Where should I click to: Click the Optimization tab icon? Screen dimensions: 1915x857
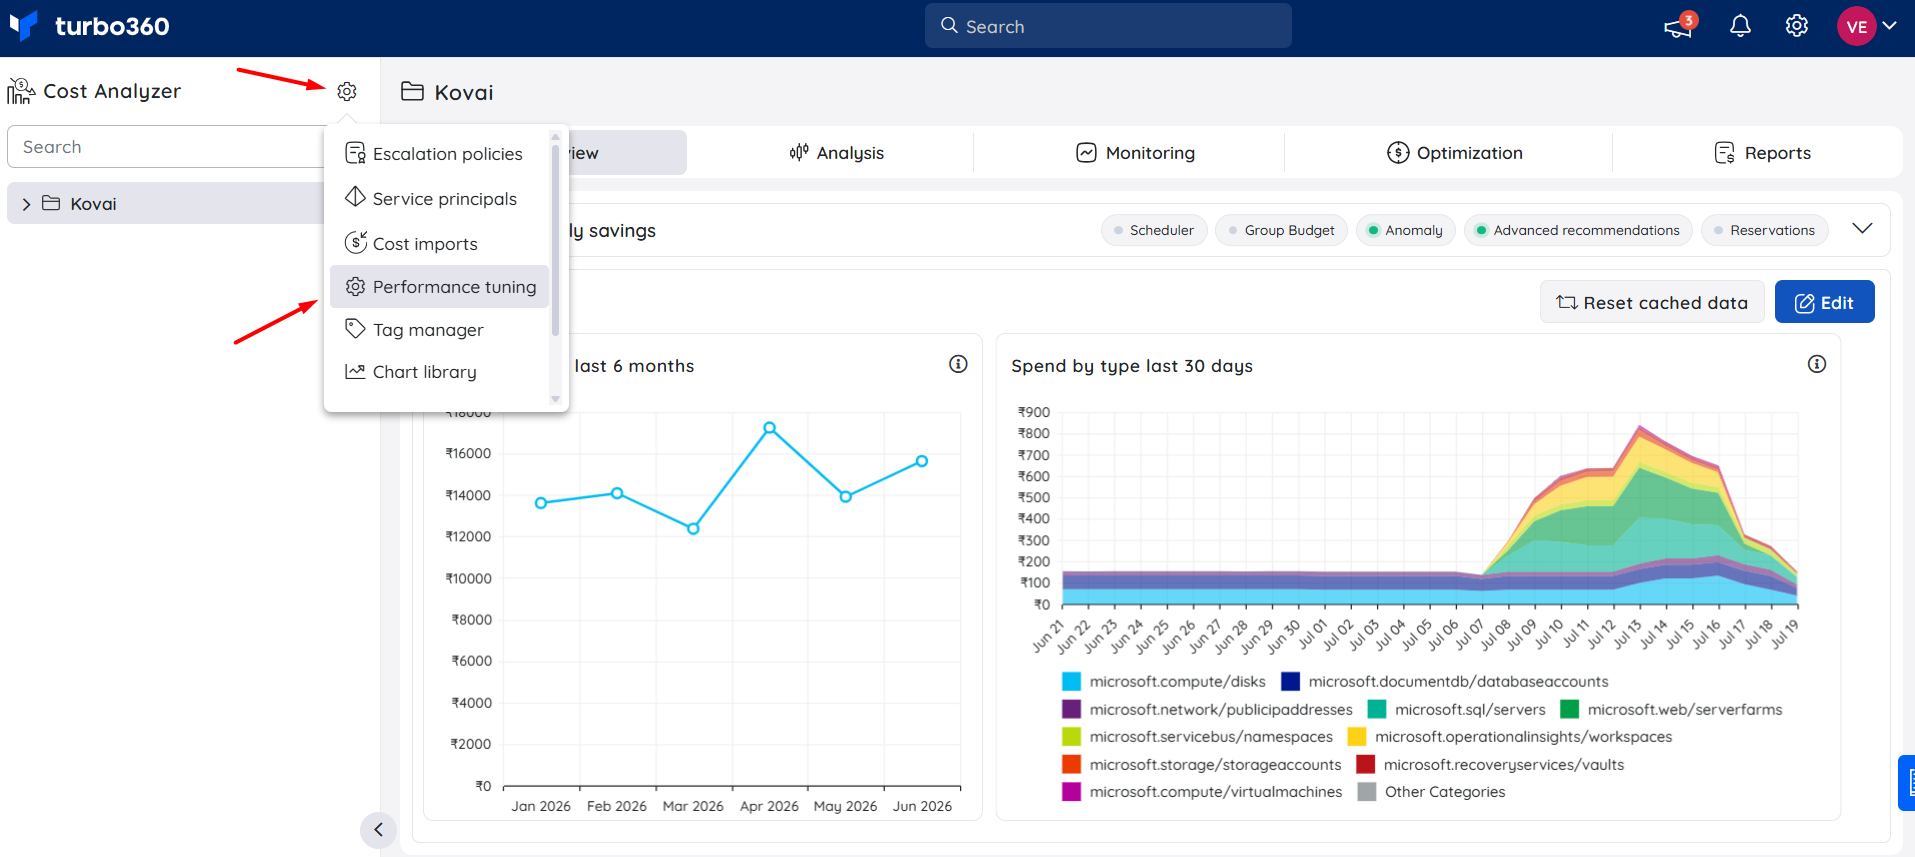click(1398, 153)
